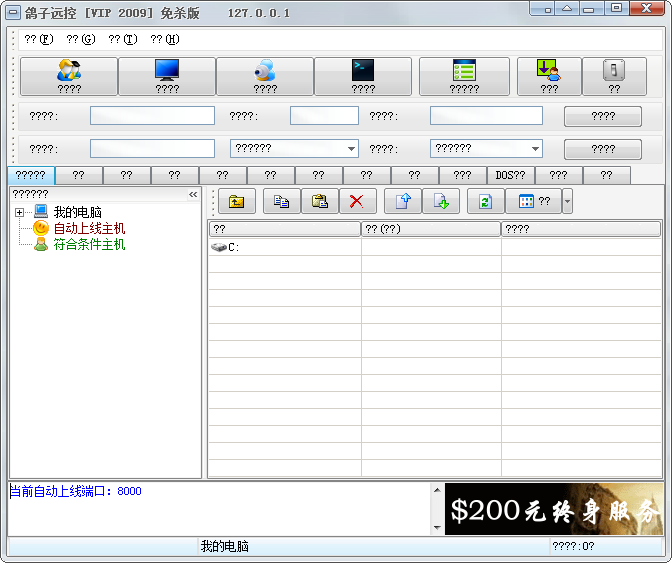672x563 pixels.
Task: Select 自动上线主机 in the tree
Action: point(89,228)
